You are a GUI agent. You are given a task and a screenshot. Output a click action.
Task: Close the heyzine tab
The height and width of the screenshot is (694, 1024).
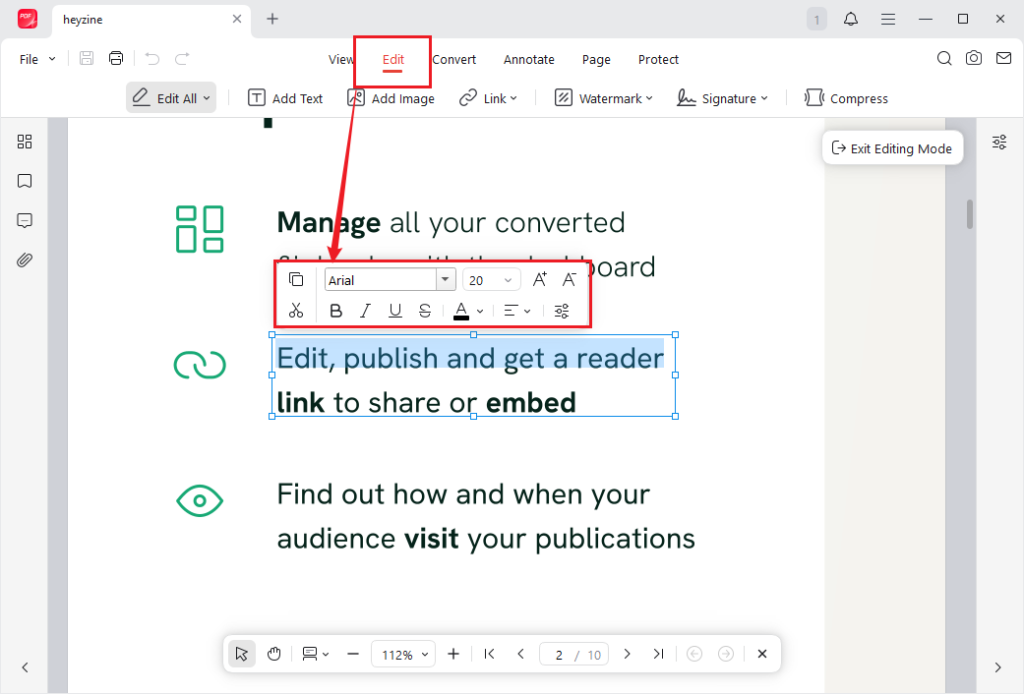(237, 19)
